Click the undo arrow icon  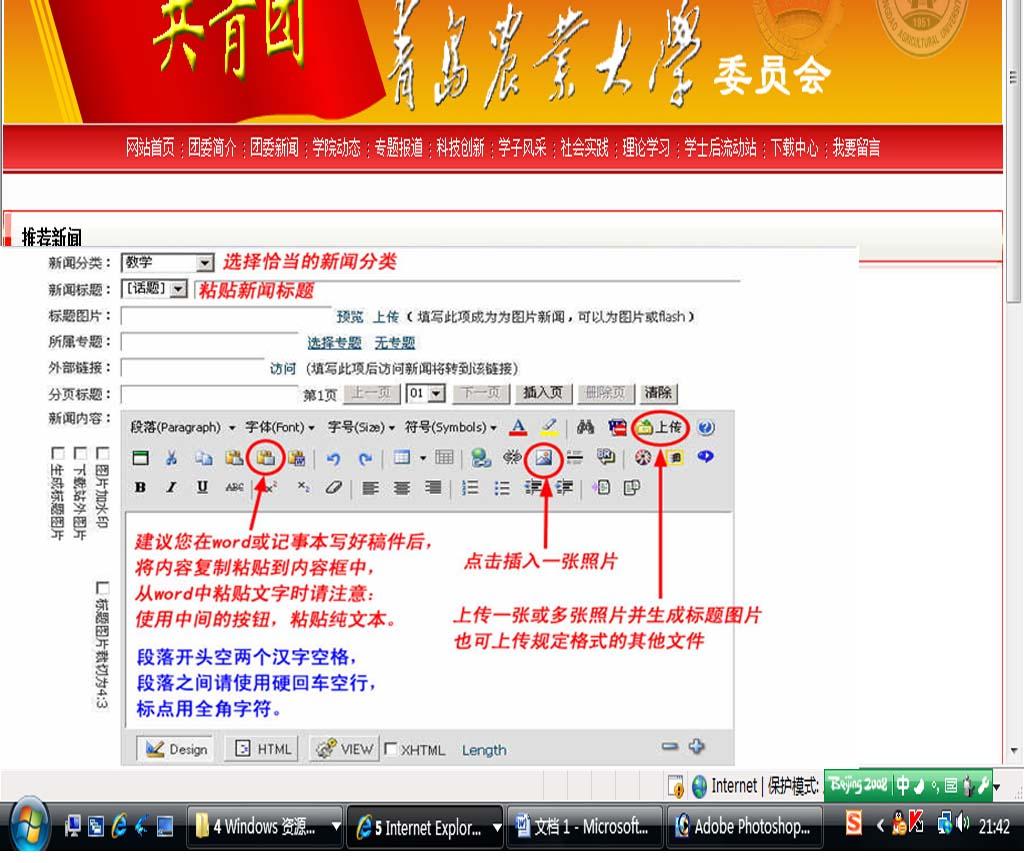333,459
